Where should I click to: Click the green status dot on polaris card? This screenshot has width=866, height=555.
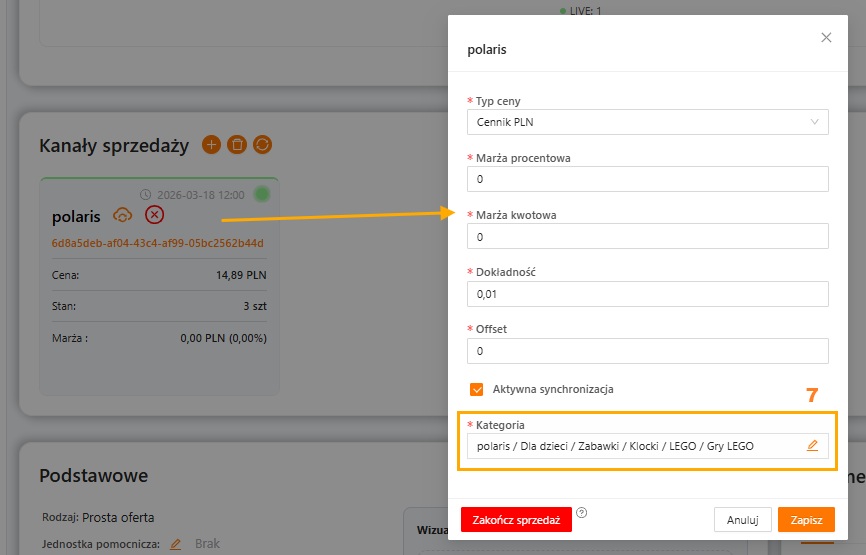(x=262, y=194)
